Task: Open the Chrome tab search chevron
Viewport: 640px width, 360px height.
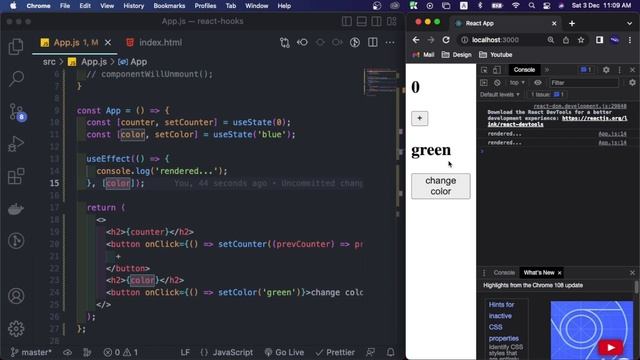Action: pos(629,24)
